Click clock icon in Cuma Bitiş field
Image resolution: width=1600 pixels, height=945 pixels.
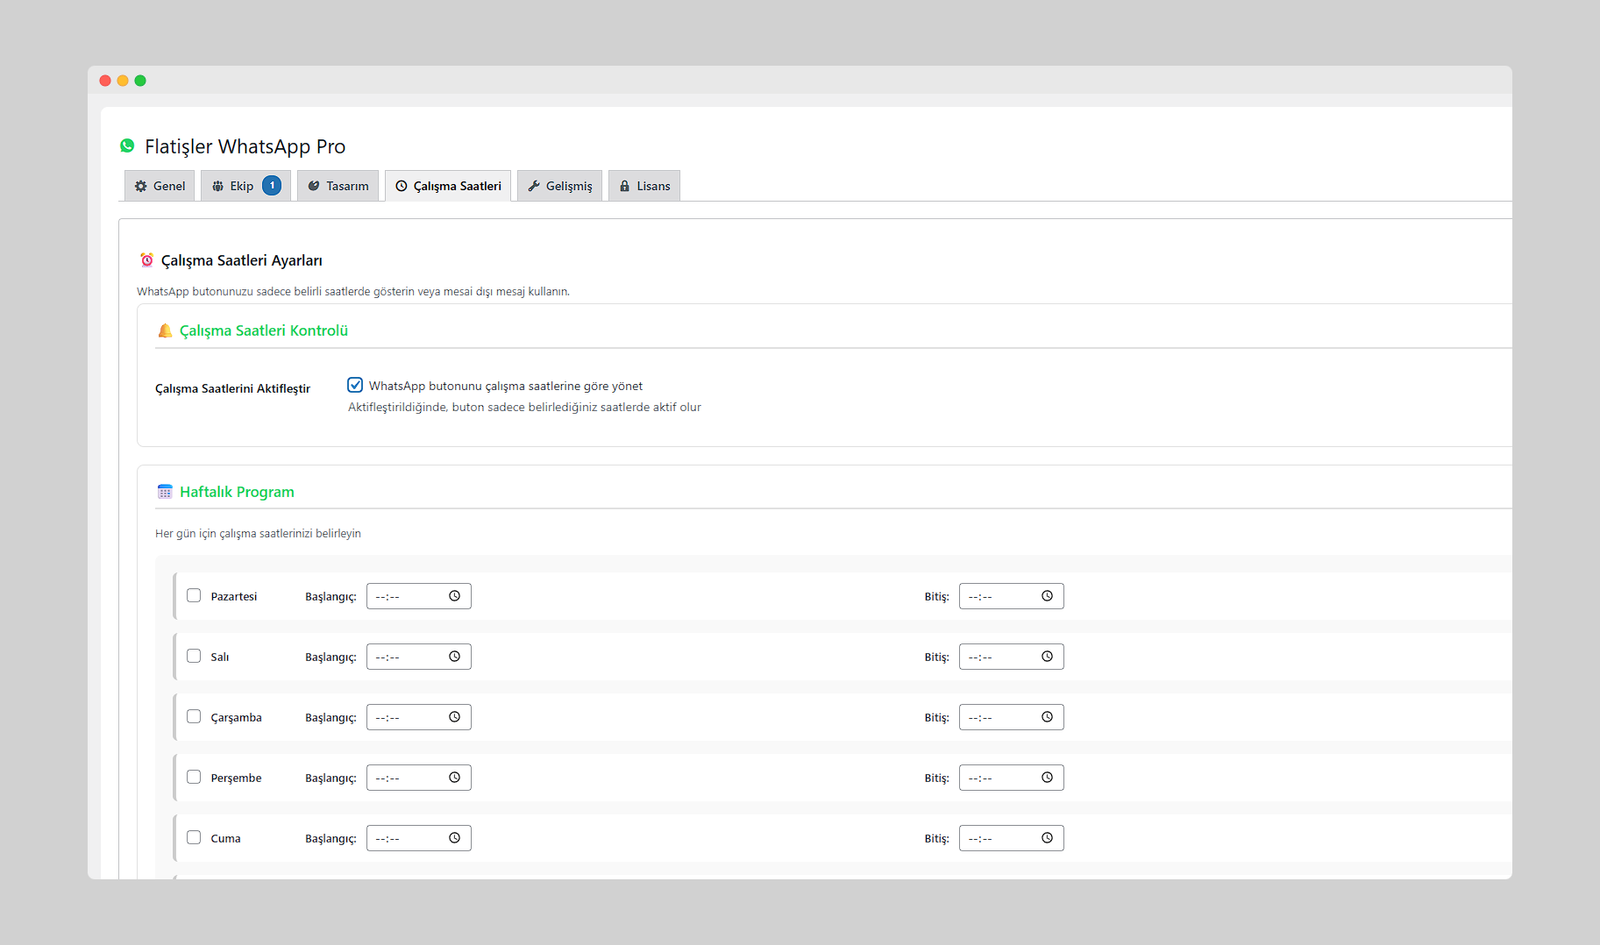(1047, 838)
